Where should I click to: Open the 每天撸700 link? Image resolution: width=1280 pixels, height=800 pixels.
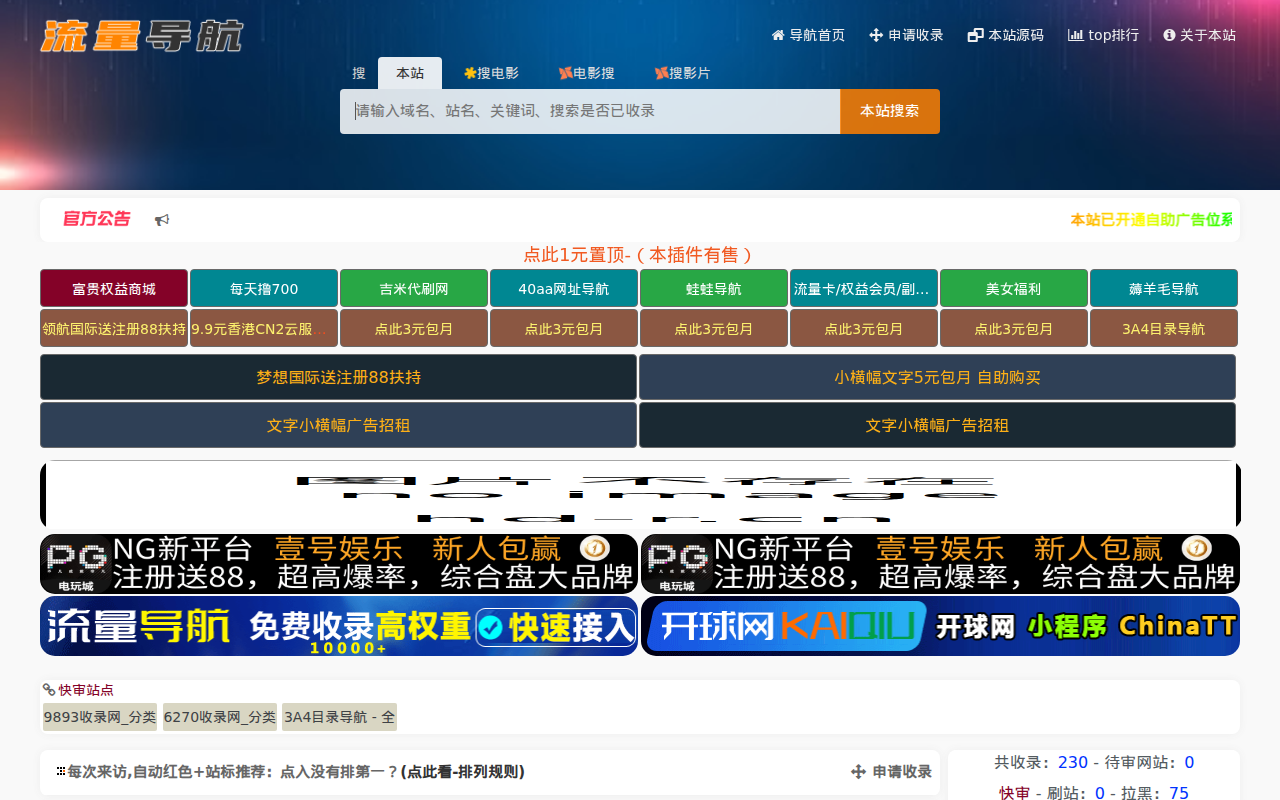click(x=264, y=288)
